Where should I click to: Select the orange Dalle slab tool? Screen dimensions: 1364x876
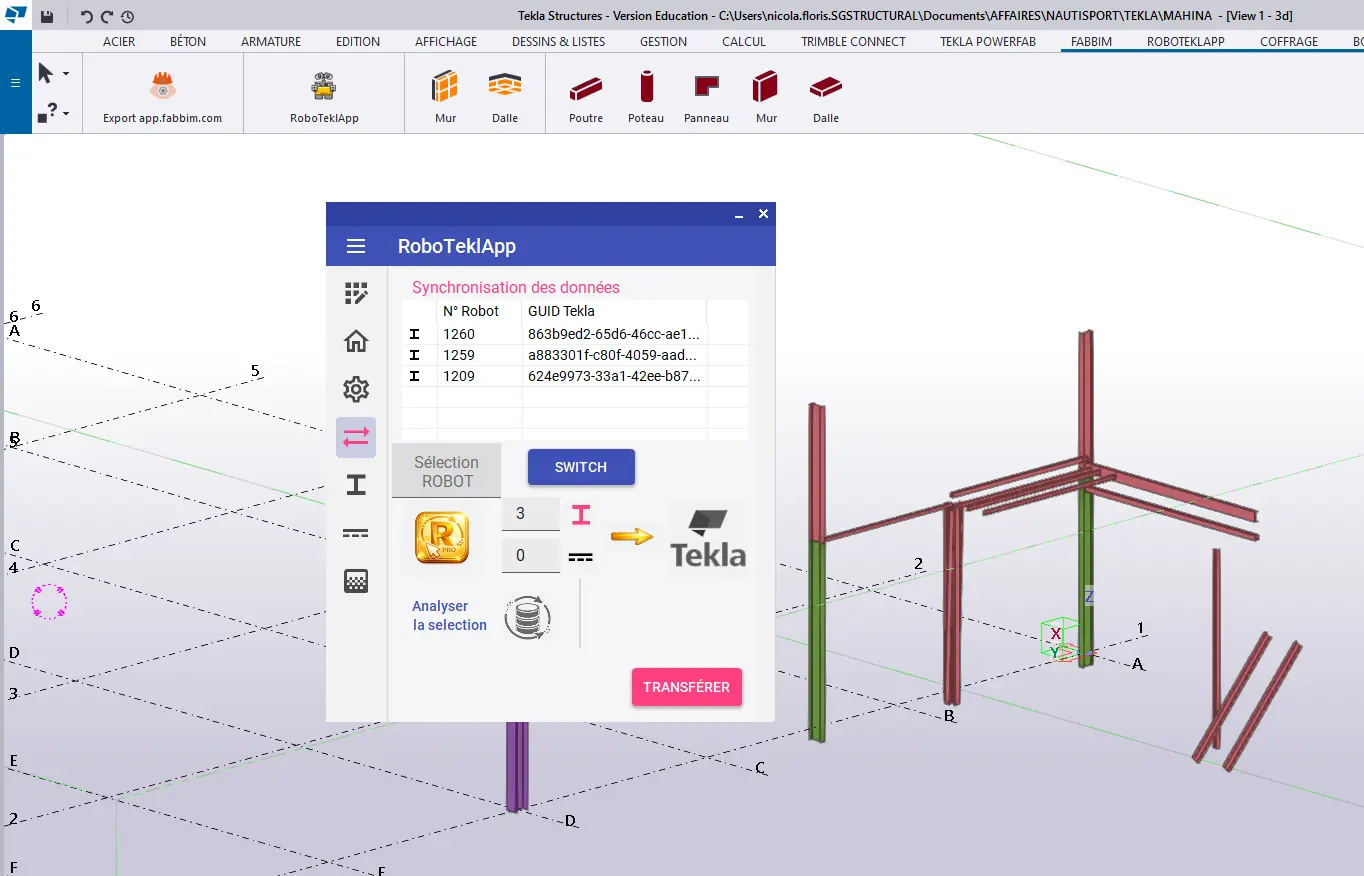click(x=505, y=87)
